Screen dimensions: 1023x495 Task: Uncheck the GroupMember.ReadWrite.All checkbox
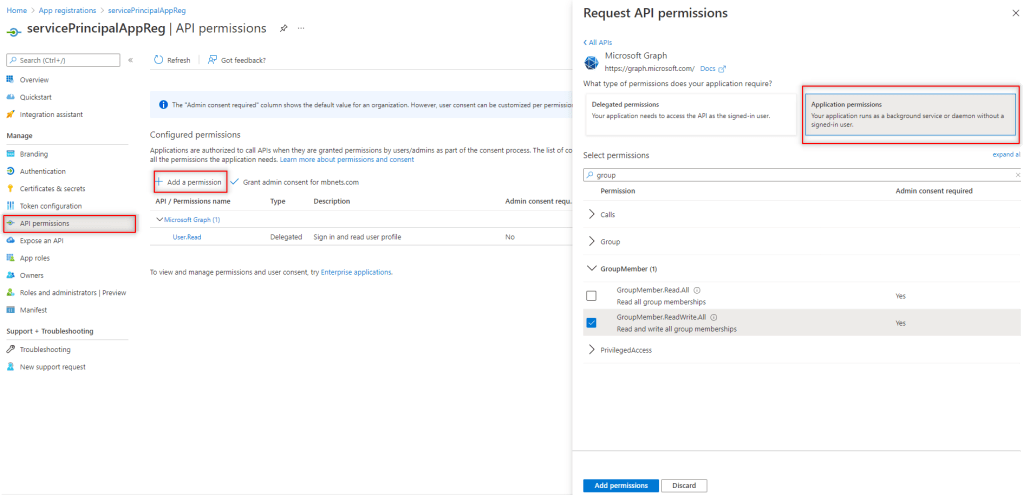click(x=591, y=322)
